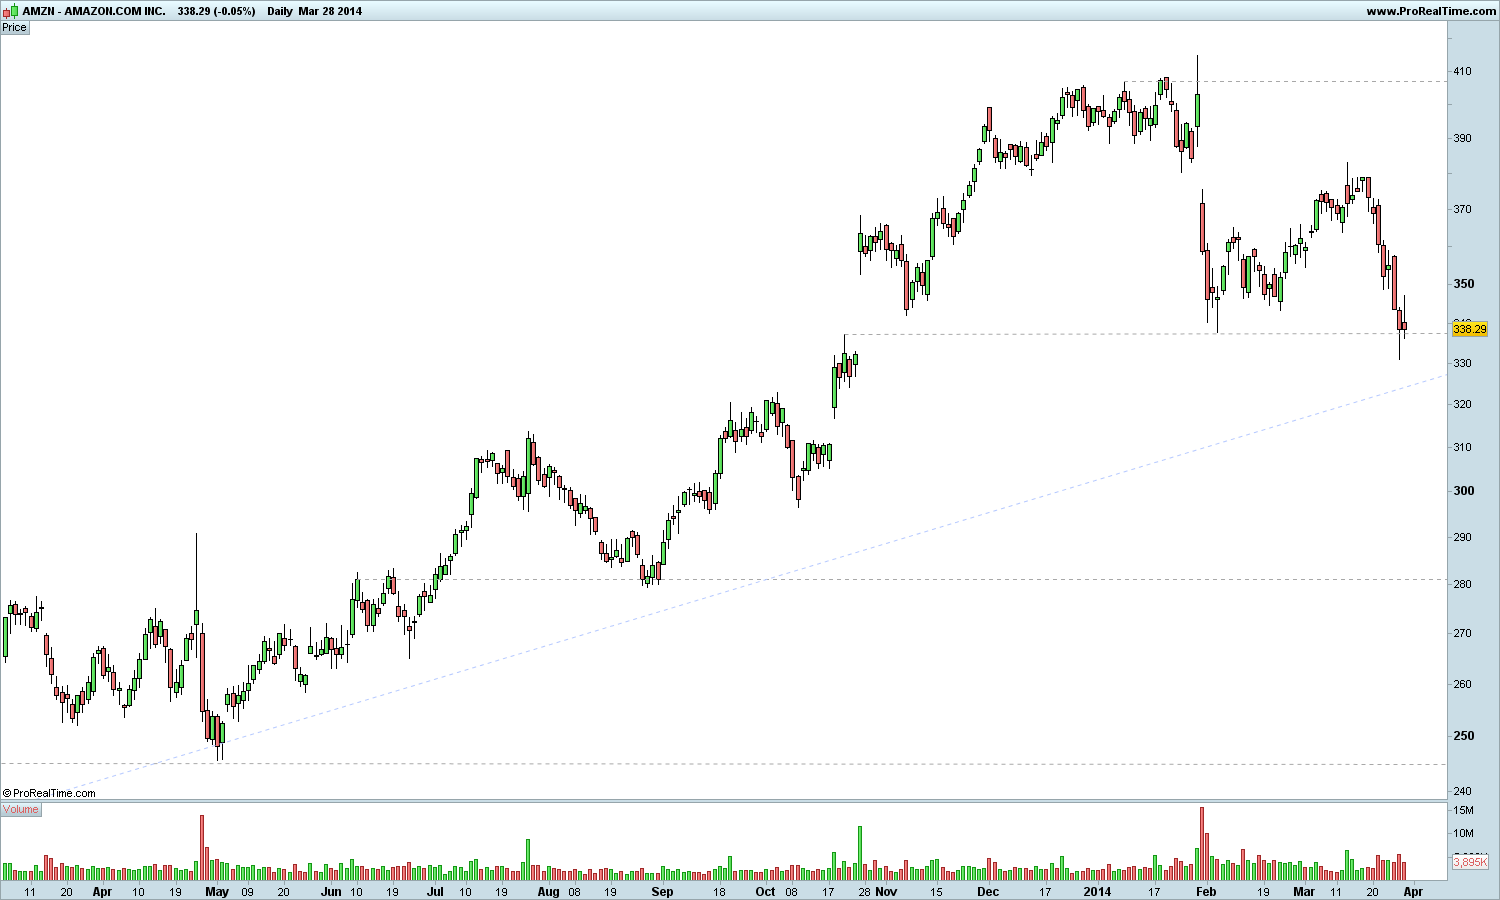Select the rising dashed blue trendline
The image size is (1500, 900).
[760, 582]
